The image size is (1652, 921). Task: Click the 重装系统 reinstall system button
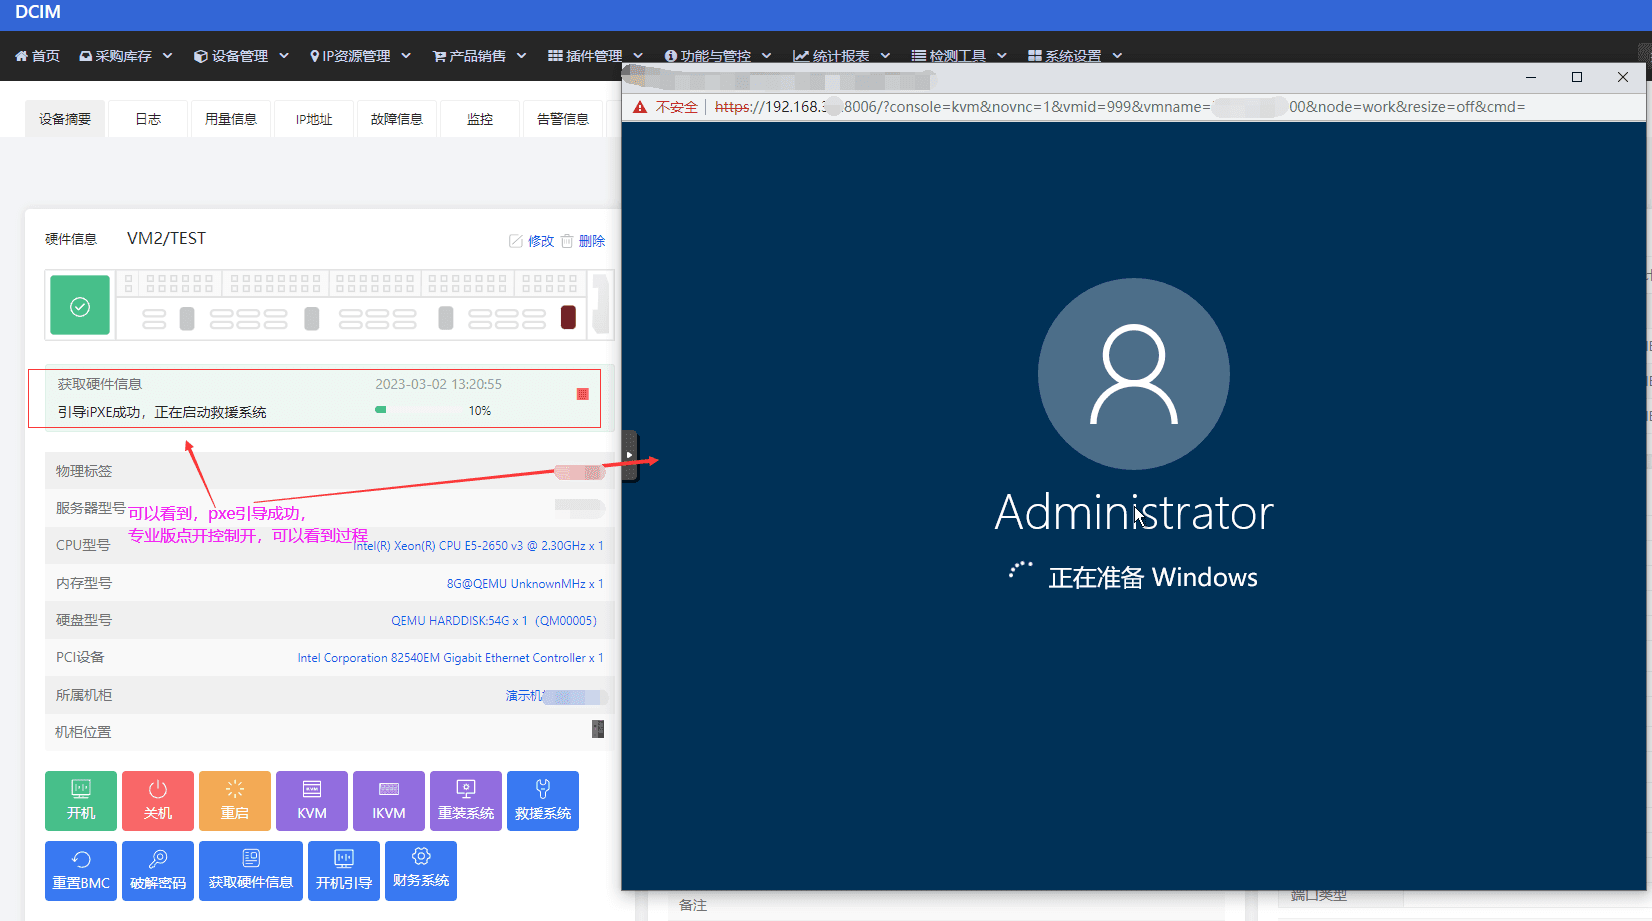[466, 801]
